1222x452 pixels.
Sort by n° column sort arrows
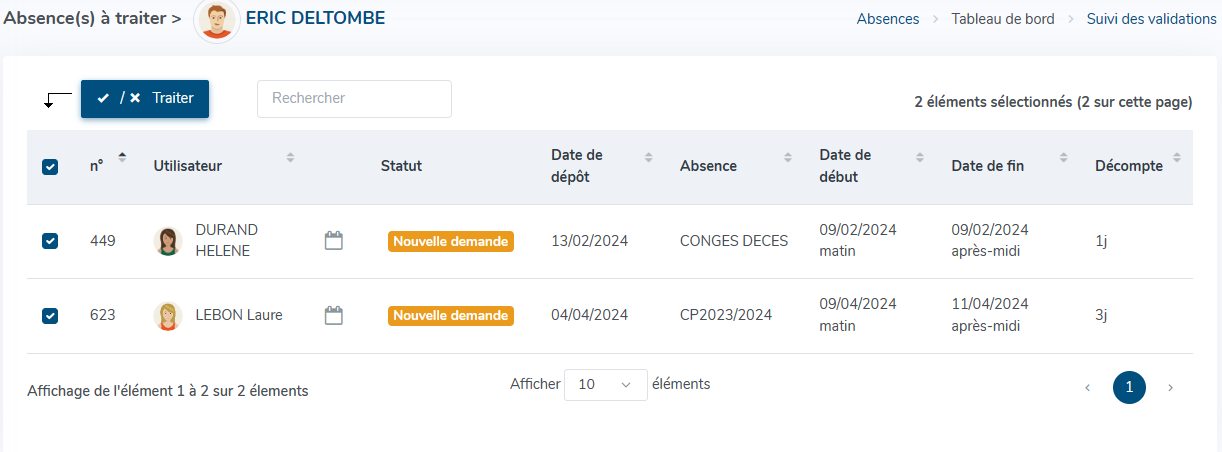click(122, 157)
